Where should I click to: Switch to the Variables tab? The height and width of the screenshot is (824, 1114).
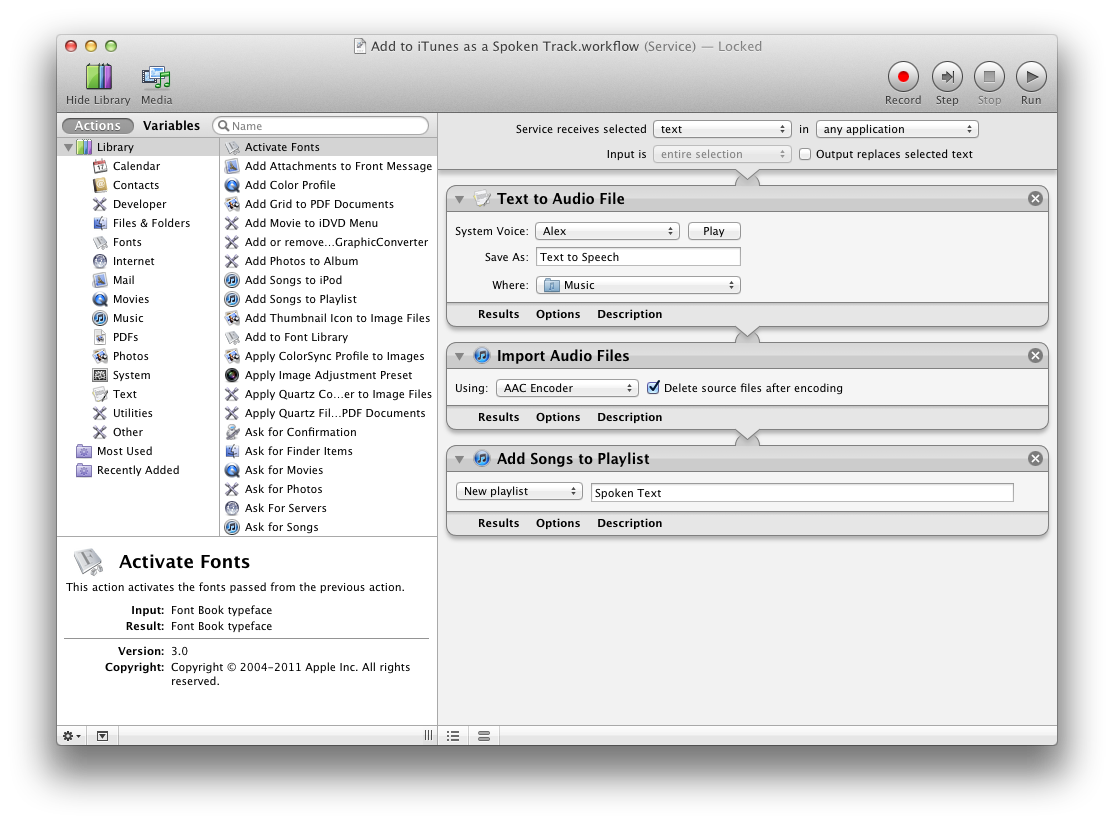(x=171, y=126)
